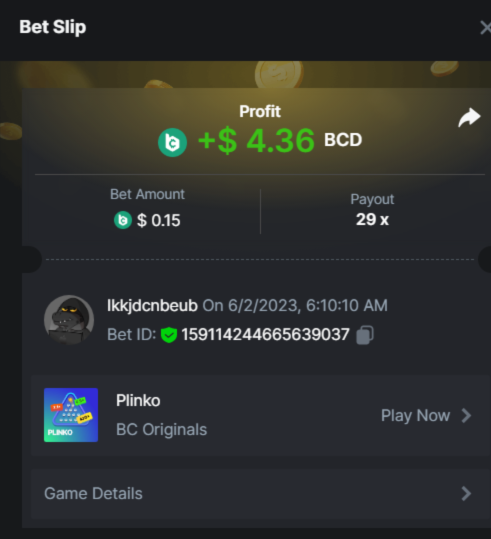Image resolution: width=491 pixels, height=539 pixels.
Task: Click the $ 0.15 bet amount value
Action: [x=159, y=220]
